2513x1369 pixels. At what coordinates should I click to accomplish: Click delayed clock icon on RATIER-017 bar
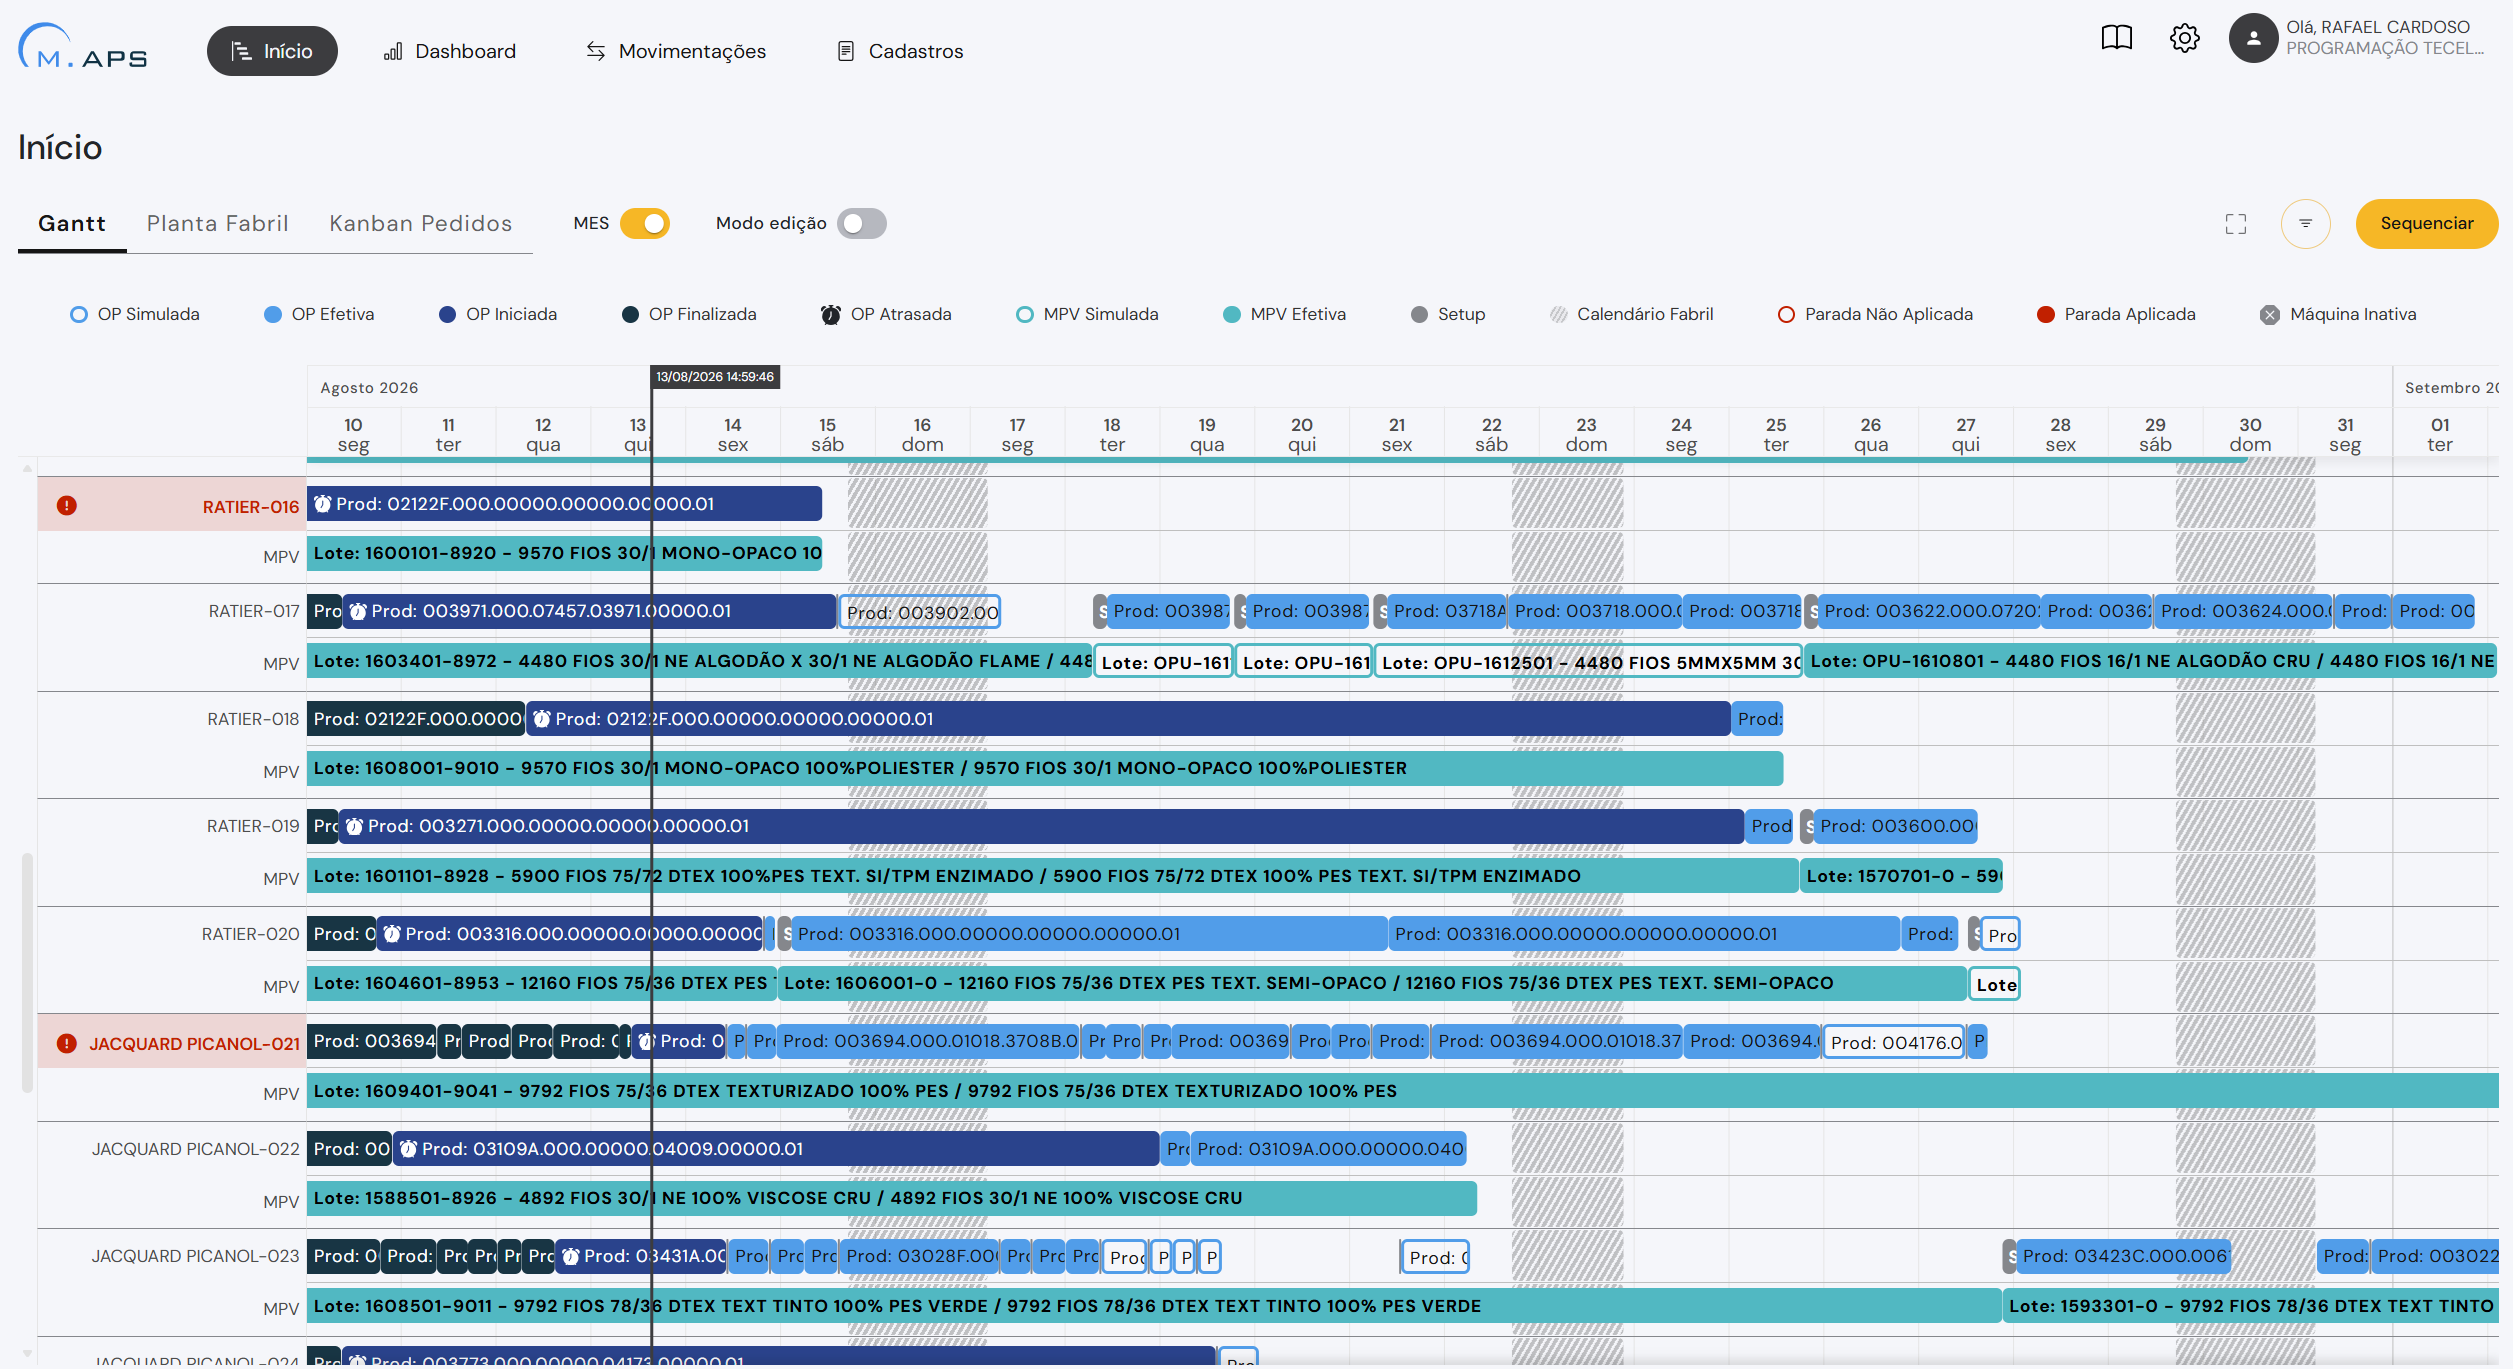click(x=358, y=611)
